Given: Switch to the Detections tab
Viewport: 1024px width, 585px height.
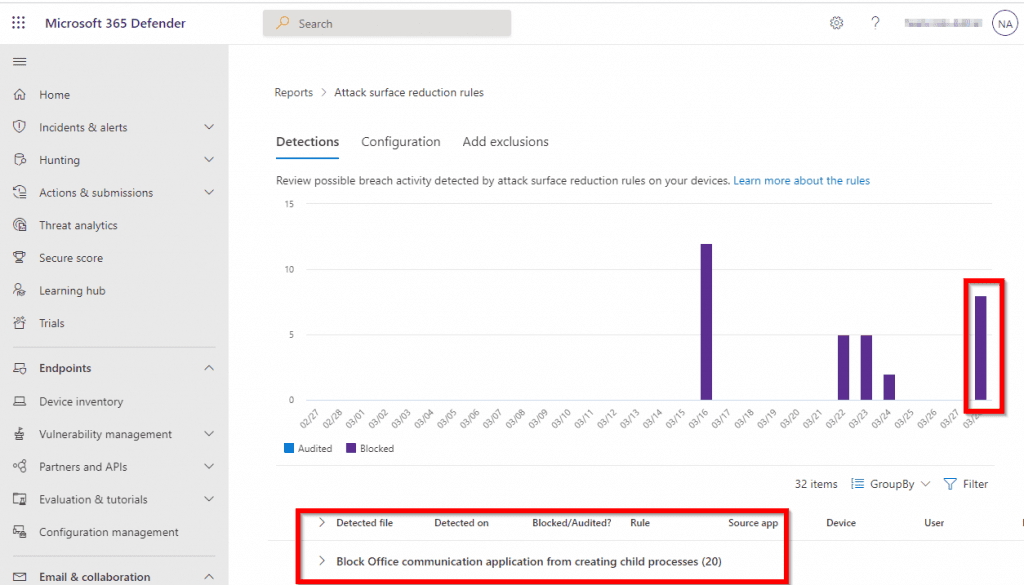Looking at the screenshot, I should 308,142.
